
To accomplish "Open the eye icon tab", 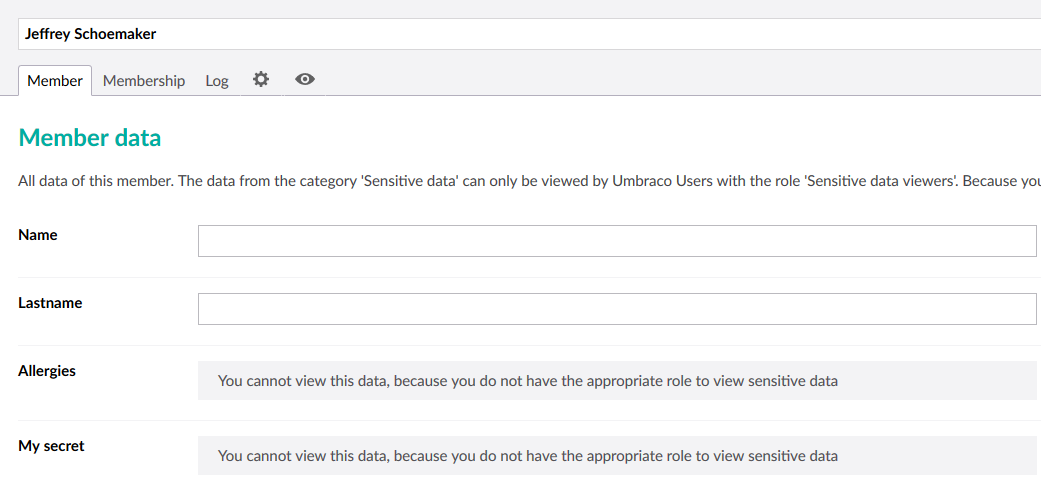I will (x=305, y=80).
